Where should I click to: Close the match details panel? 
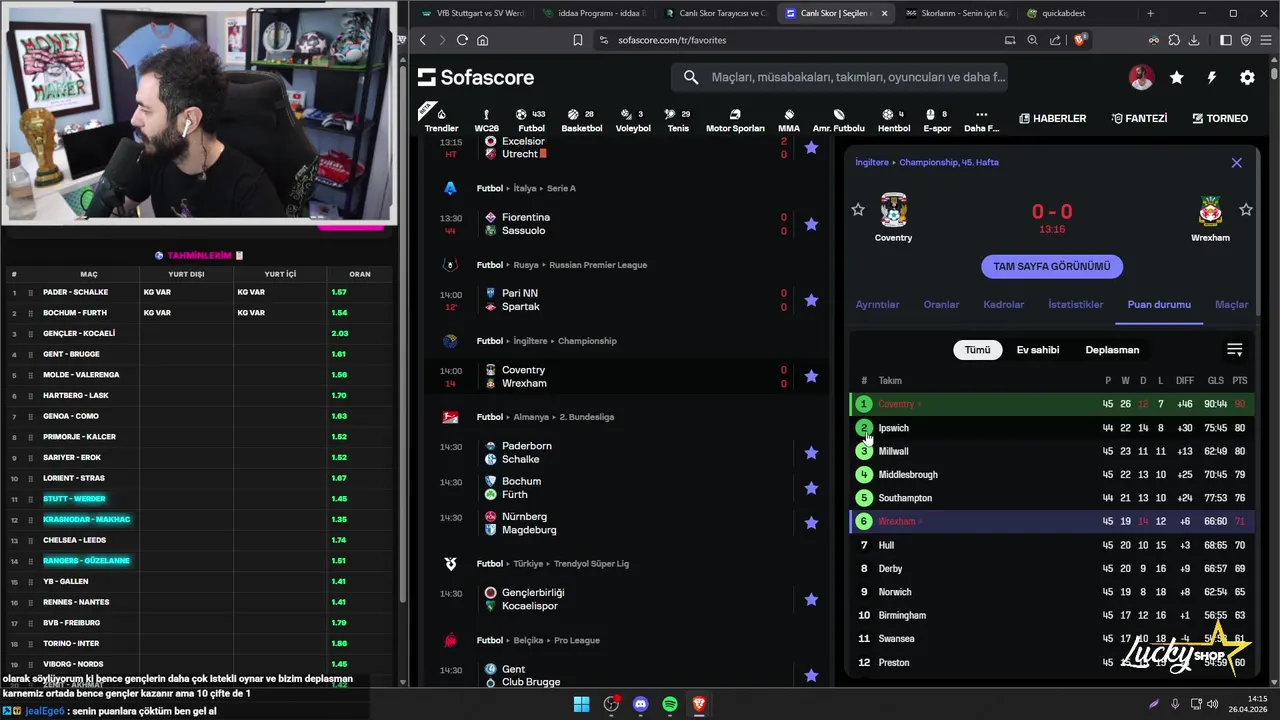(1236, 162)
